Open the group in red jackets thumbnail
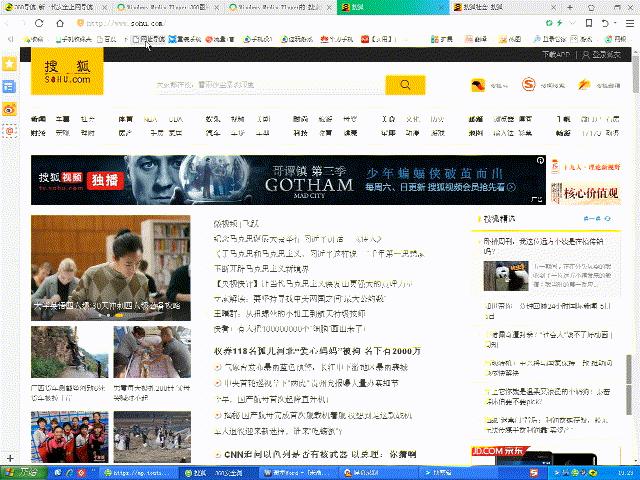Screen dimensions: 640x480 [69, 437]
